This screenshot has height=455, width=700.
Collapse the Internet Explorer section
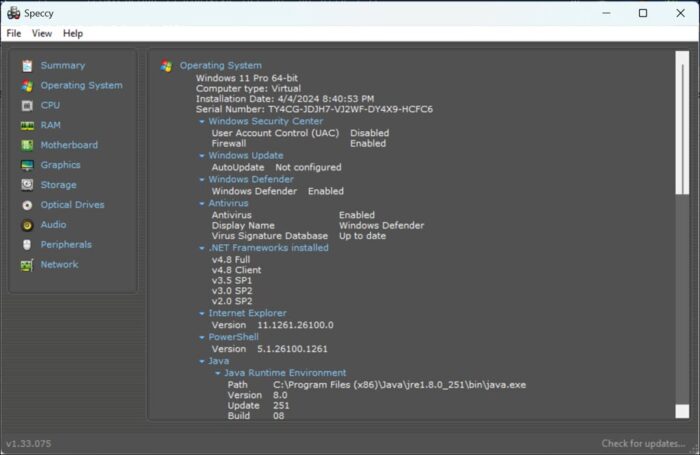pyautogui.click(x=202, y=313)
